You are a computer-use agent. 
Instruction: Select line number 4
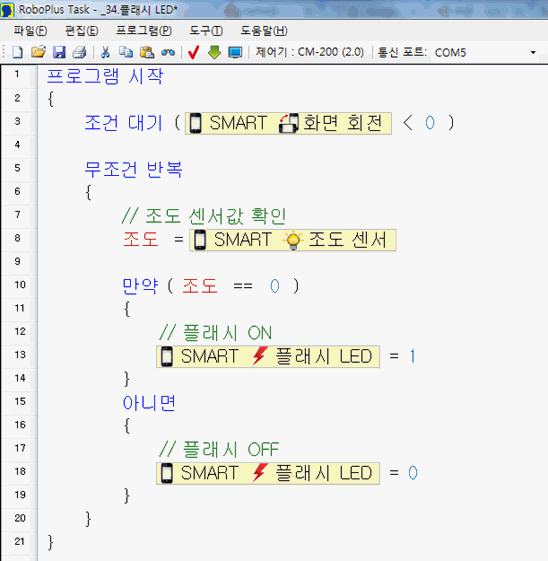(17, 145)
